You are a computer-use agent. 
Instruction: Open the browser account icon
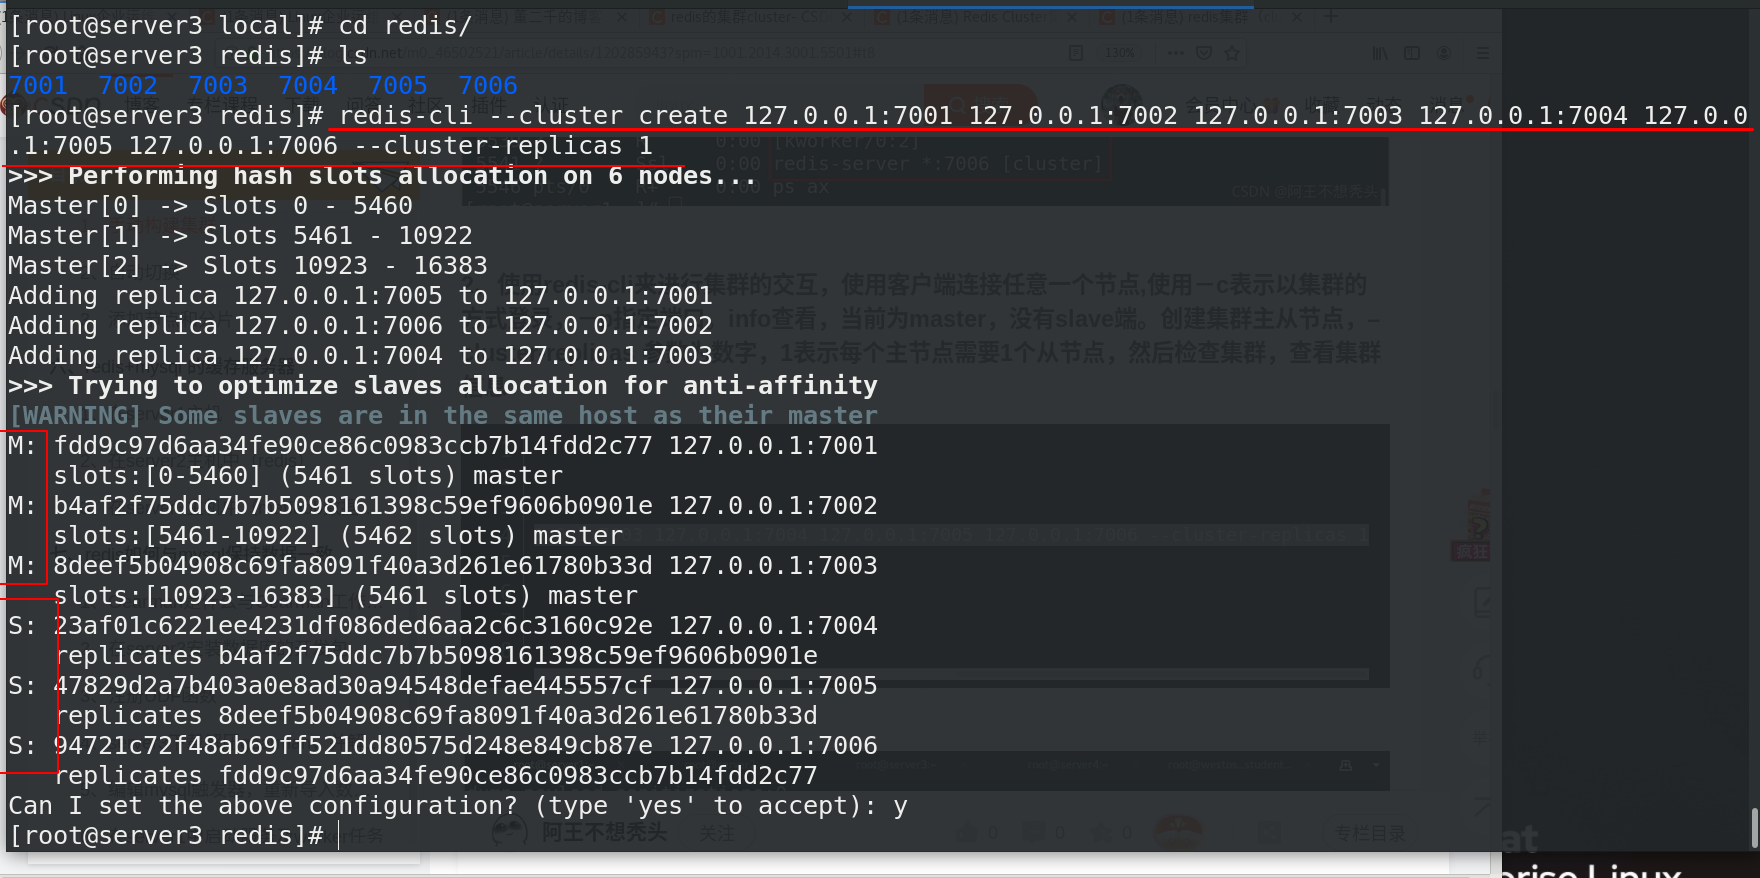[1444, 53]
